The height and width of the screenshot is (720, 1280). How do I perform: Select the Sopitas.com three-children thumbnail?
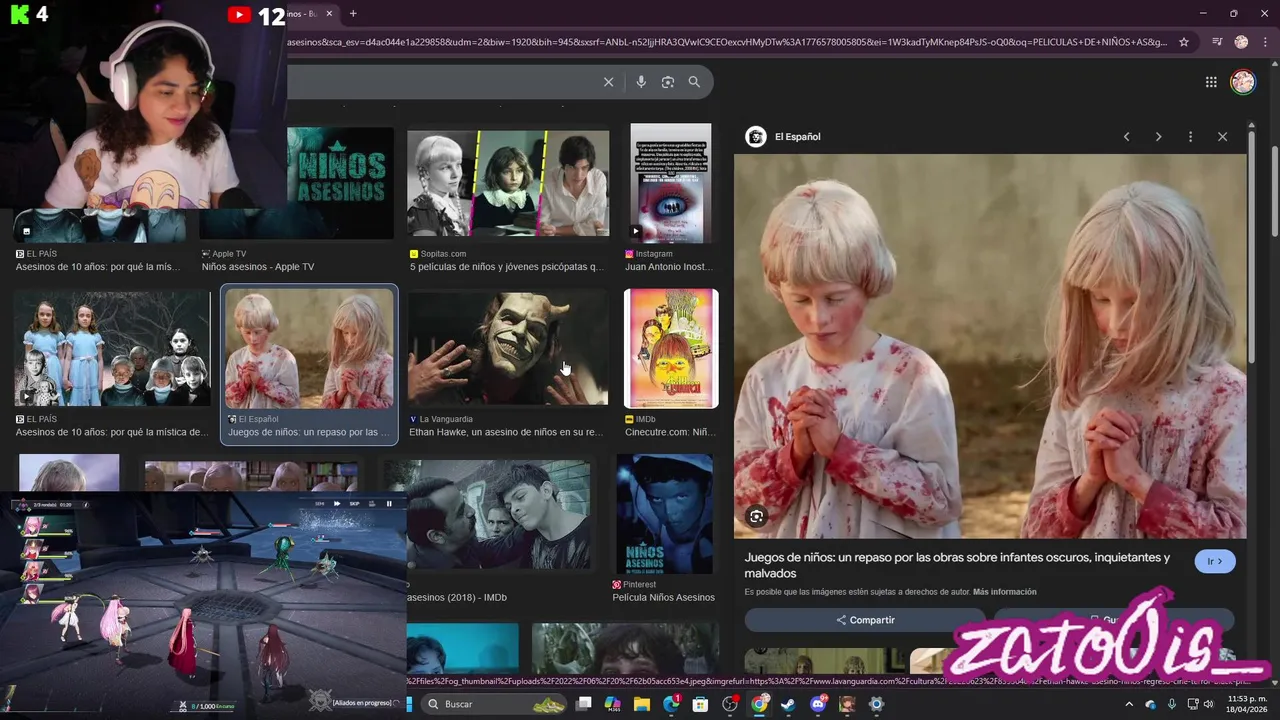(x=508, y=184)
